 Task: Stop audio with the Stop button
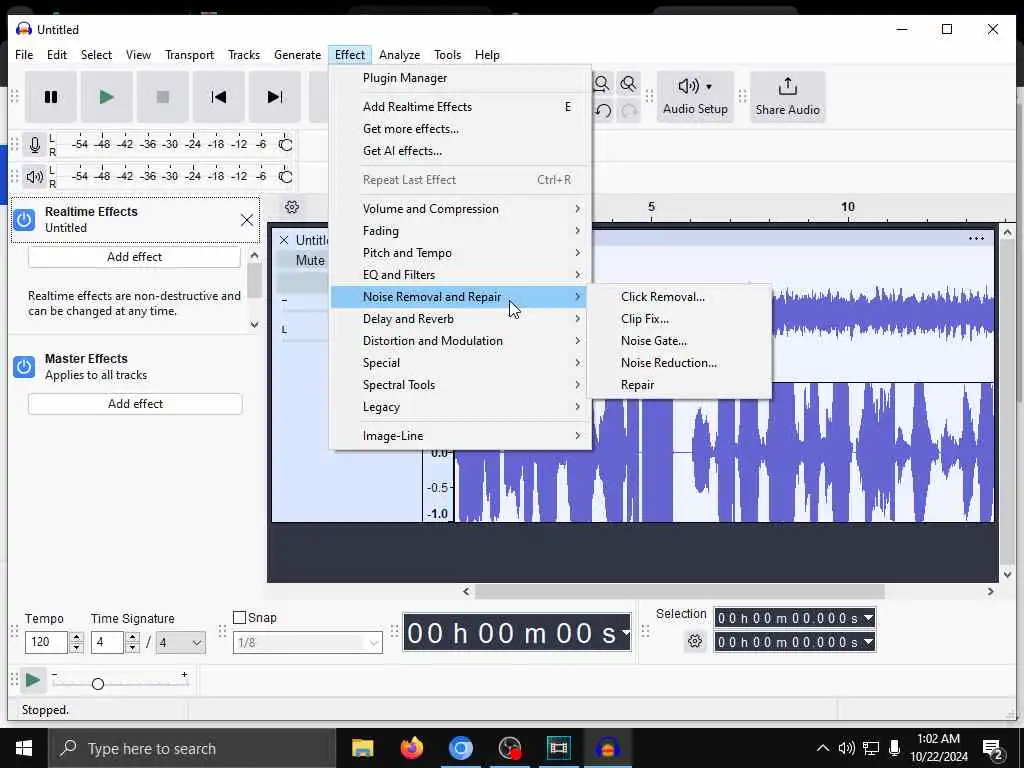point(163,97)
